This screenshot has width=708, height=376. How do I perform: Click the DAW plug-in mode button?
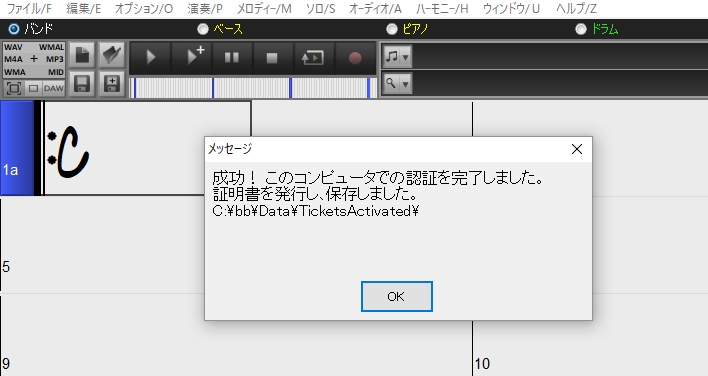[54, 88]
